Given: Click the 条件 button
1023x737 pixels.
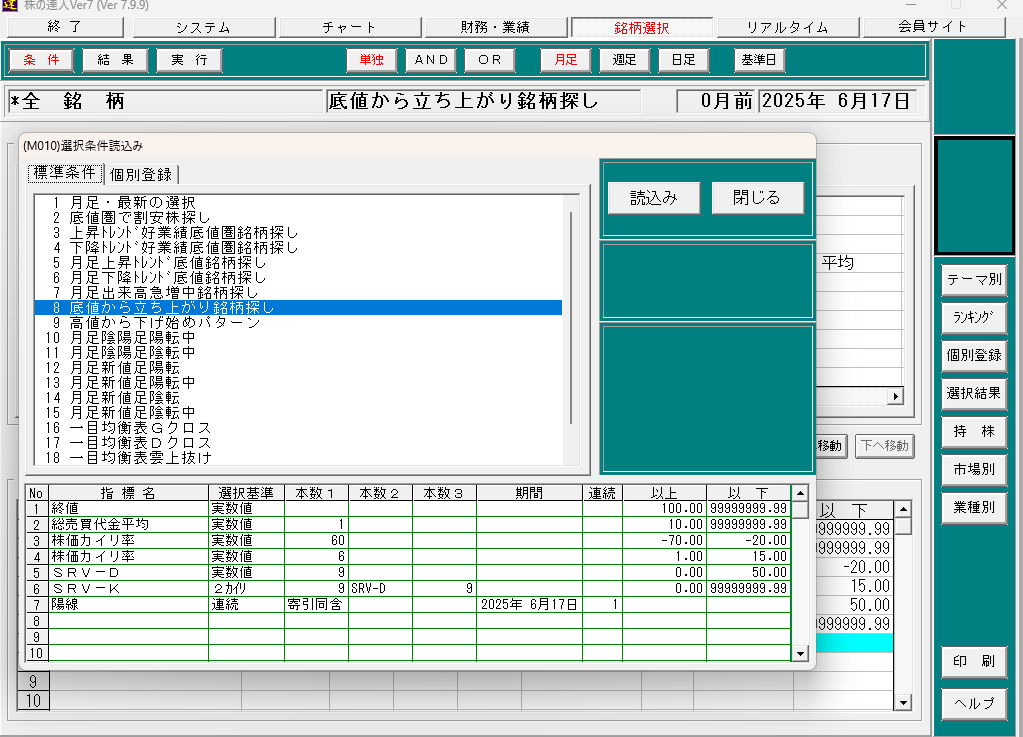Looking at the screenshot, I should click(42, 60).
